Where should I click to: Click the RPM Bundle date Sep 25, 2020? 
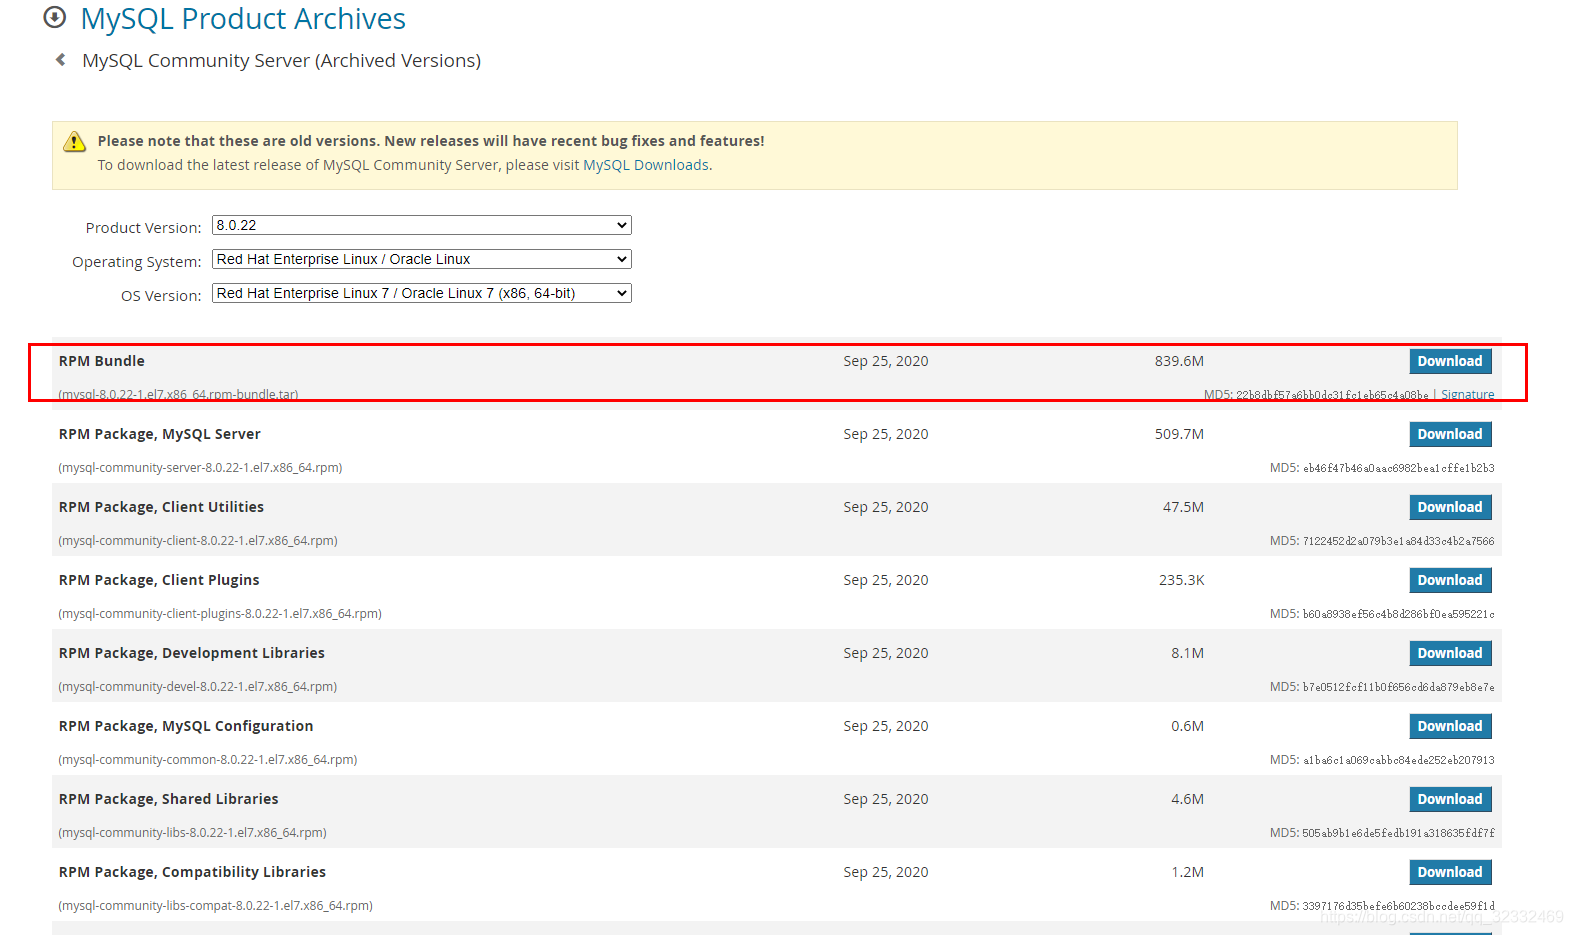point(886,361)
